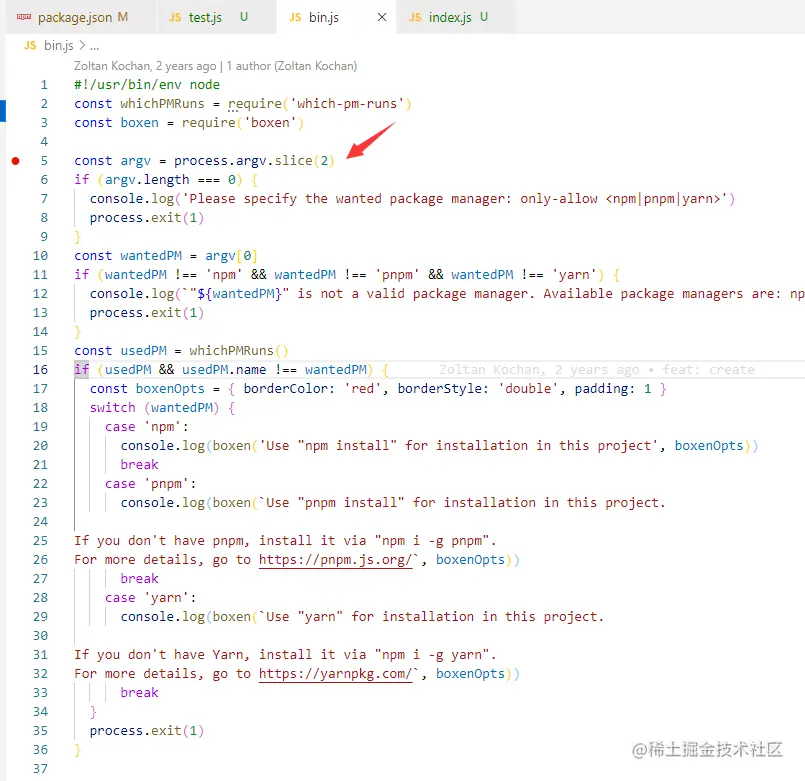This screenshot has width=805, height=781.
Task: Click process.argv.slice(2) on line 5
Action: coord(254,161)
